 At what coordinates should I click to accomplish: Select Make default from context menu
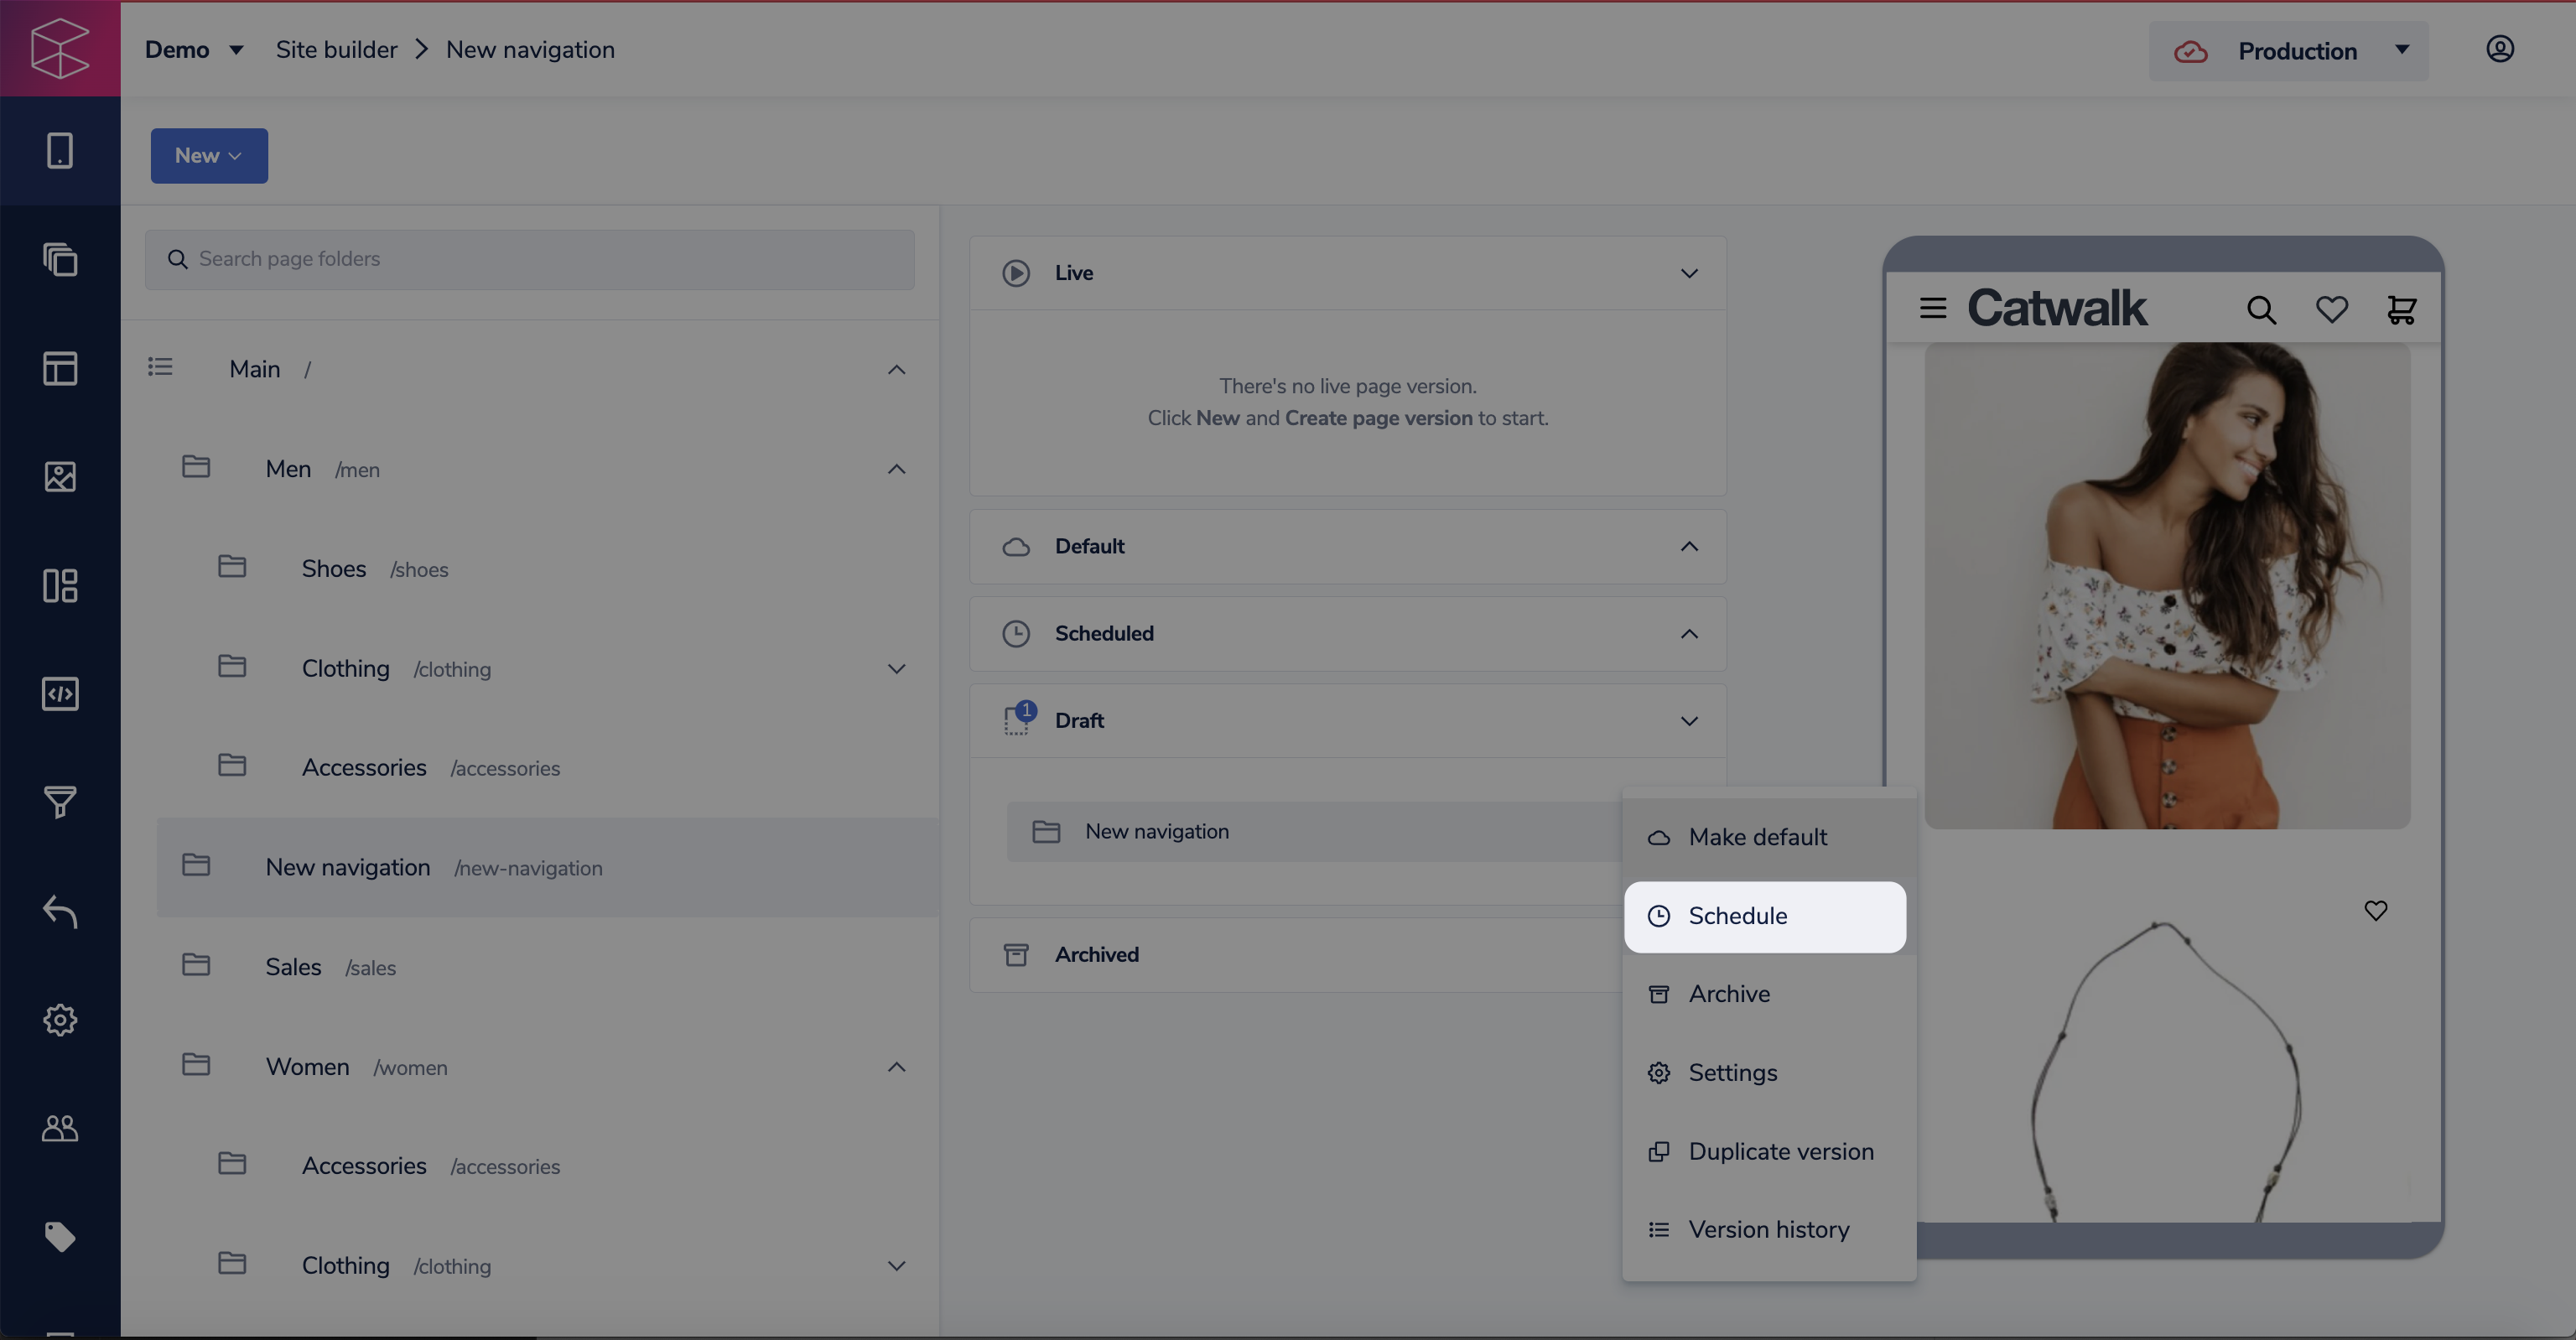tap(1757, 837)
